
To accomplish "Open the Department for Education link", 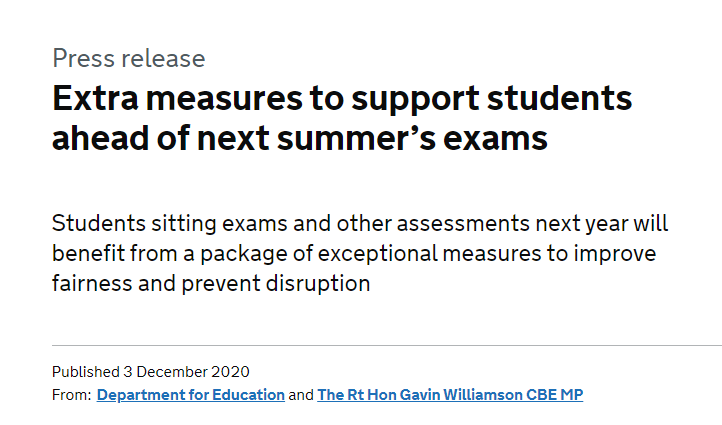I will pyautogui.click(x=191, y=395).
